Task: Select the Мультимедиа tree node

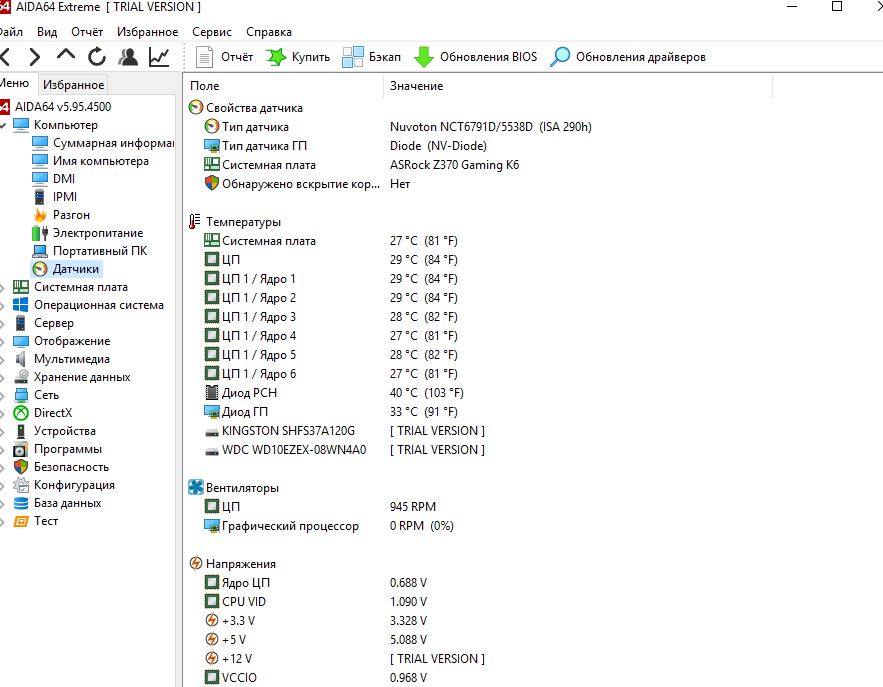Action: 72,359
